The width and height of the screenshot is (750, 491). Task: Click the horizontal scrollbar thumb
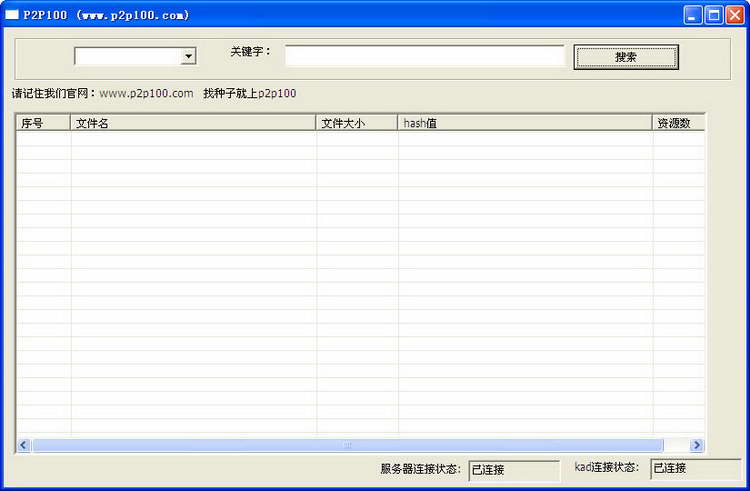click(x=347, y=445)
